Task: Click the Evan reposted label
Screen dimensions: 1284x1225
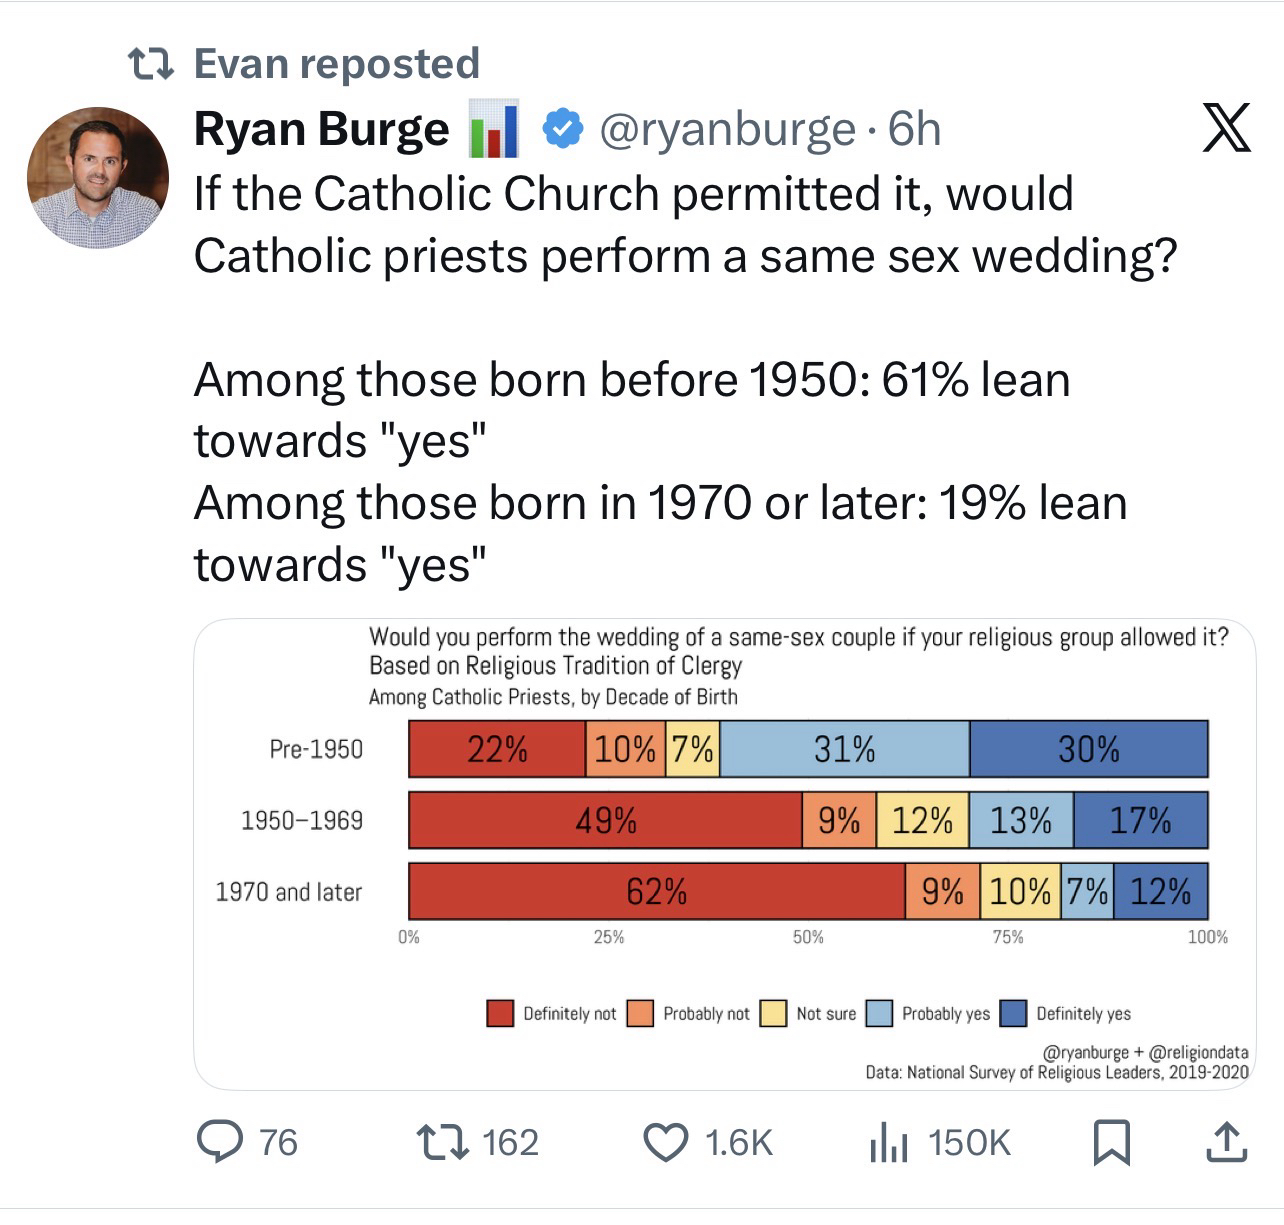Action: click(x=336, y=64)
